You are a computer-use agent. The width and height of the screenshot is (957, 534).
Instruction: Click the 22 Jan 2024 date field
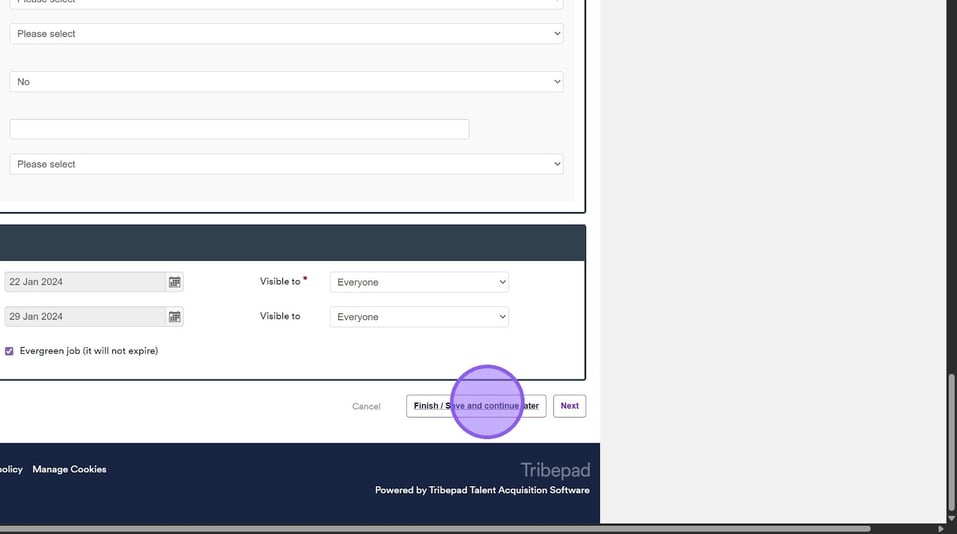[85, 282]
